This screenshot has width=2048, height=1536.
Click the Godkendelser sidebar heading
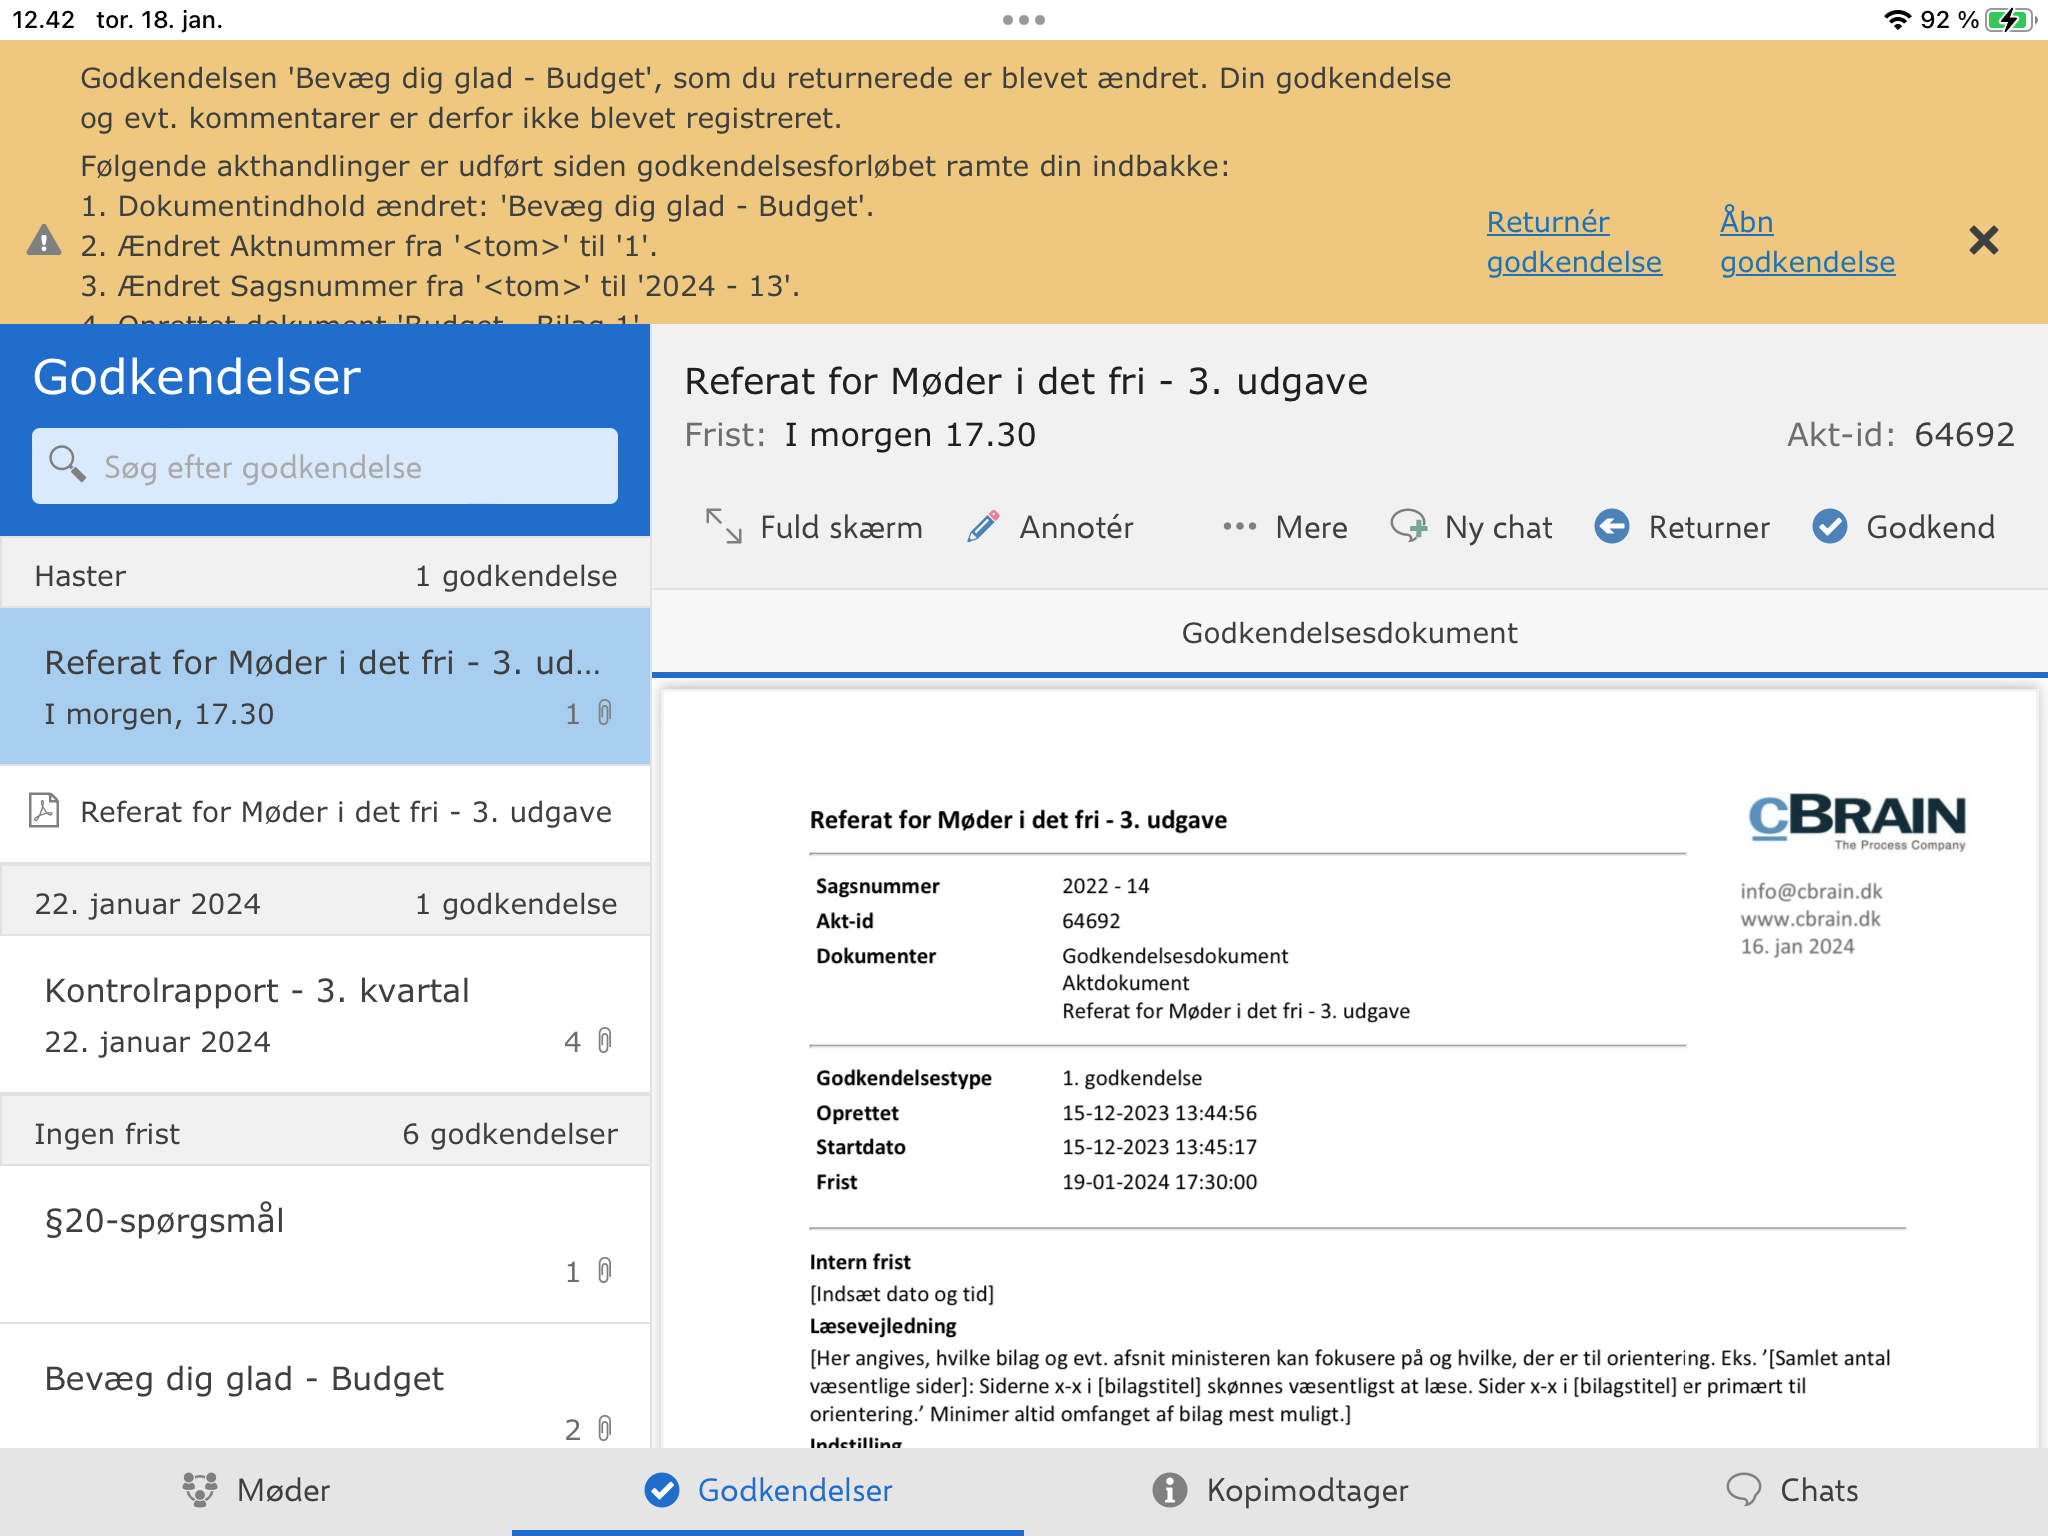coord(196,377)
